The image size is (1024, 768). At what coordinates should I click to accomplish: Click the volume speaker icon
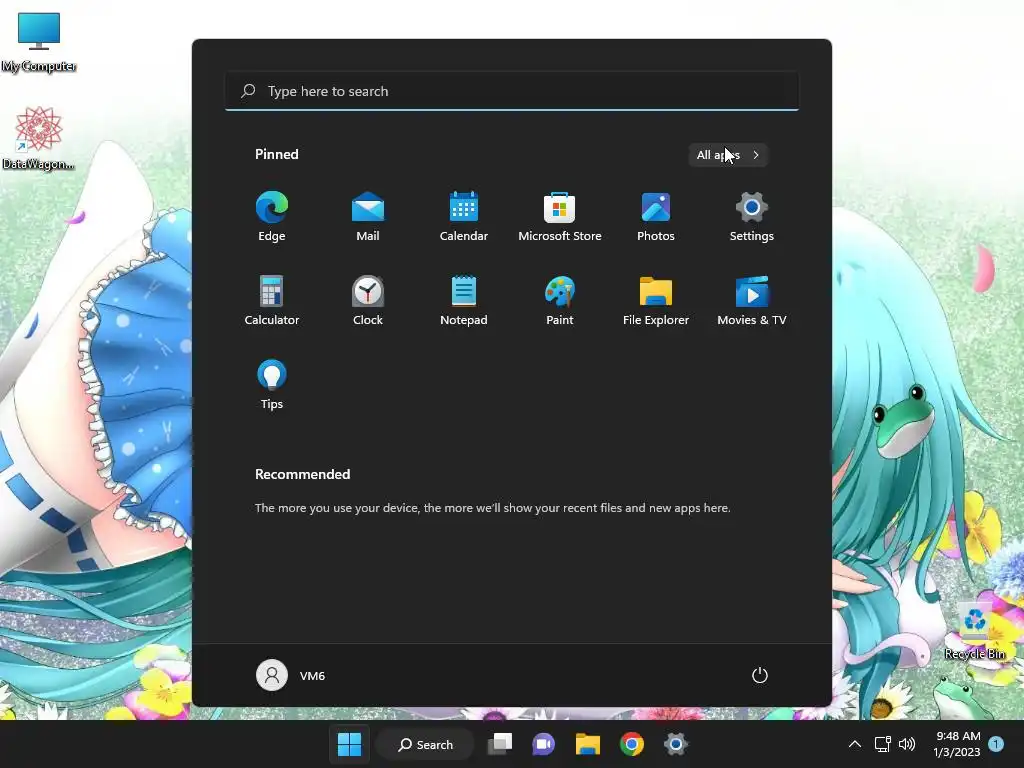click(906, 744)
